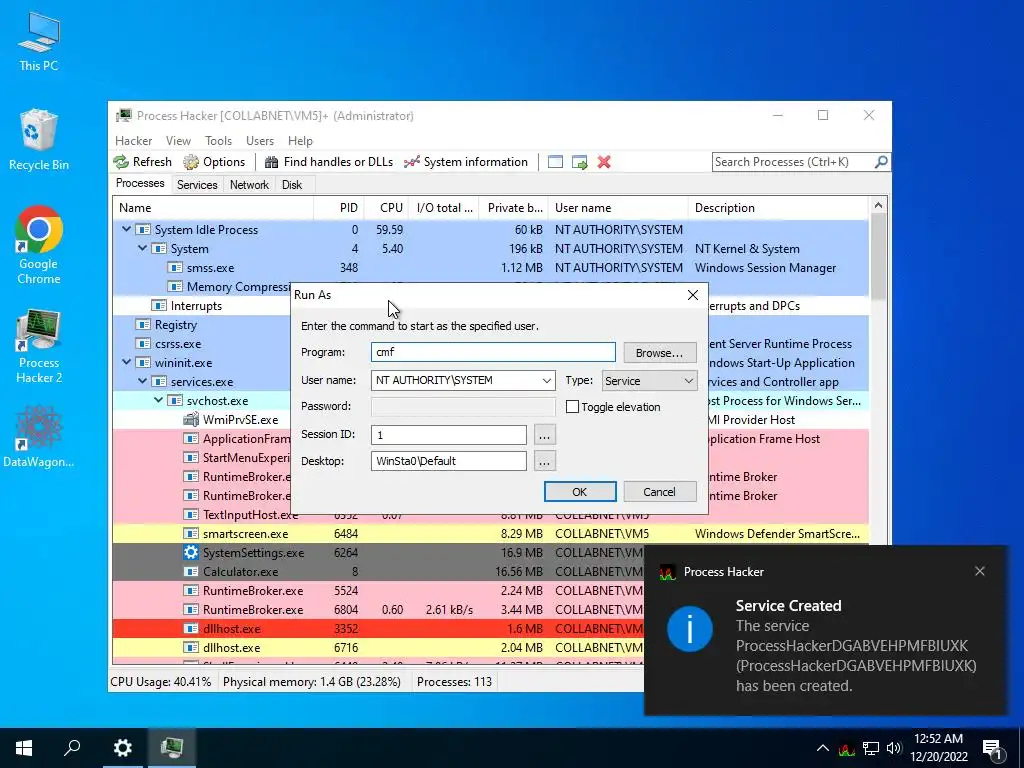Close the Run As dialog
The width and height of the screenshot is (1024, 768).
693,295
